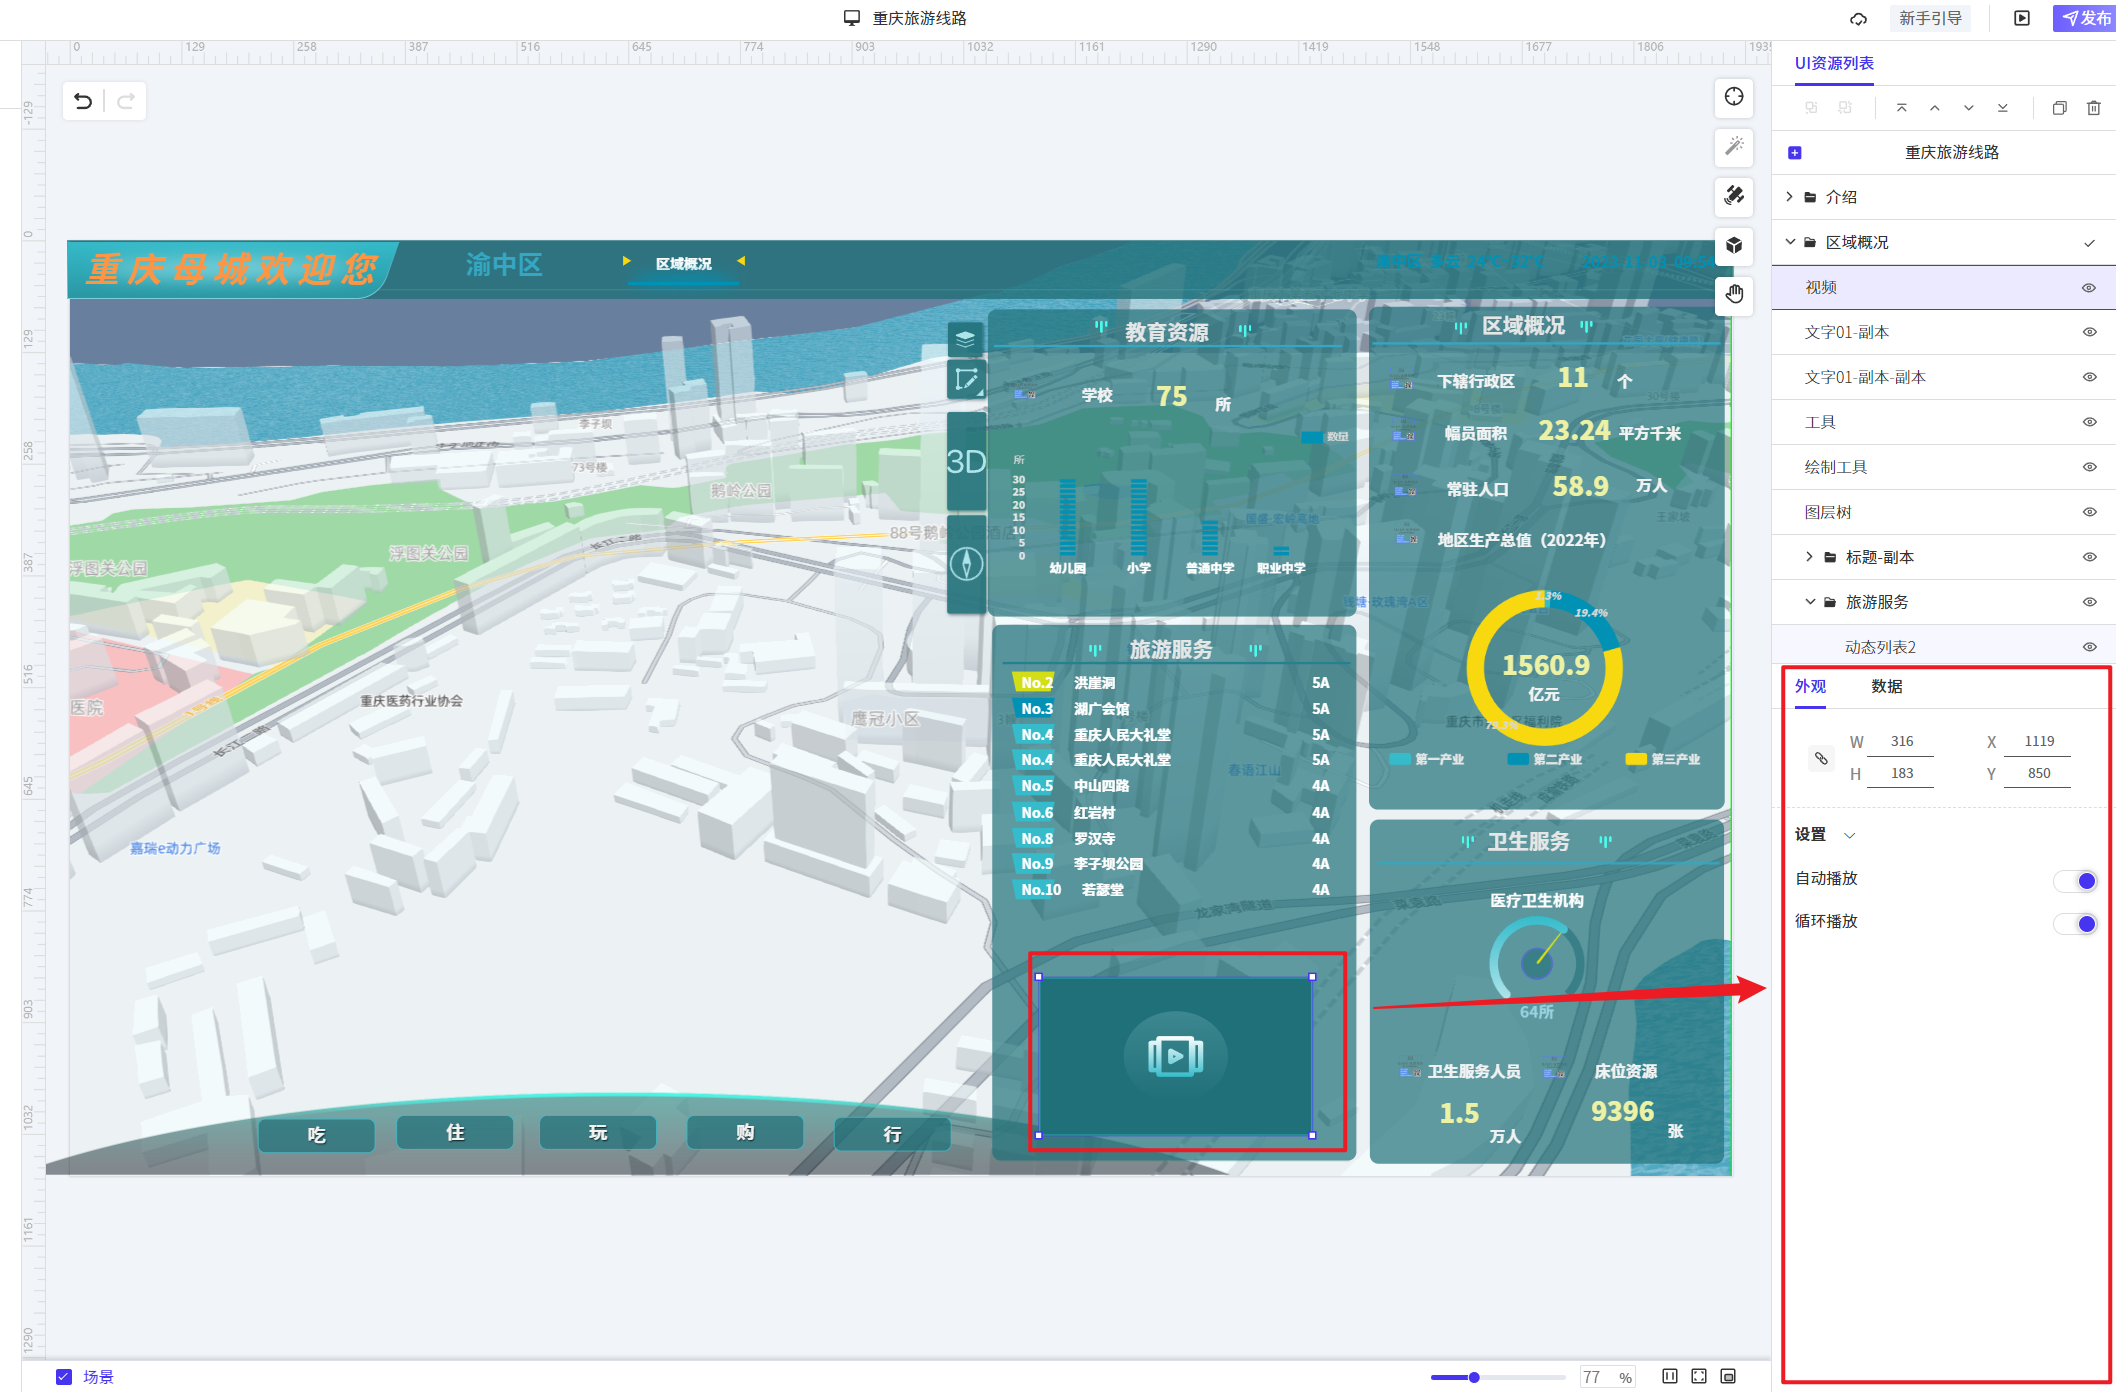Click the move layer down icon
The height and width of the screenshot is (1392, 2116).
1969,108
